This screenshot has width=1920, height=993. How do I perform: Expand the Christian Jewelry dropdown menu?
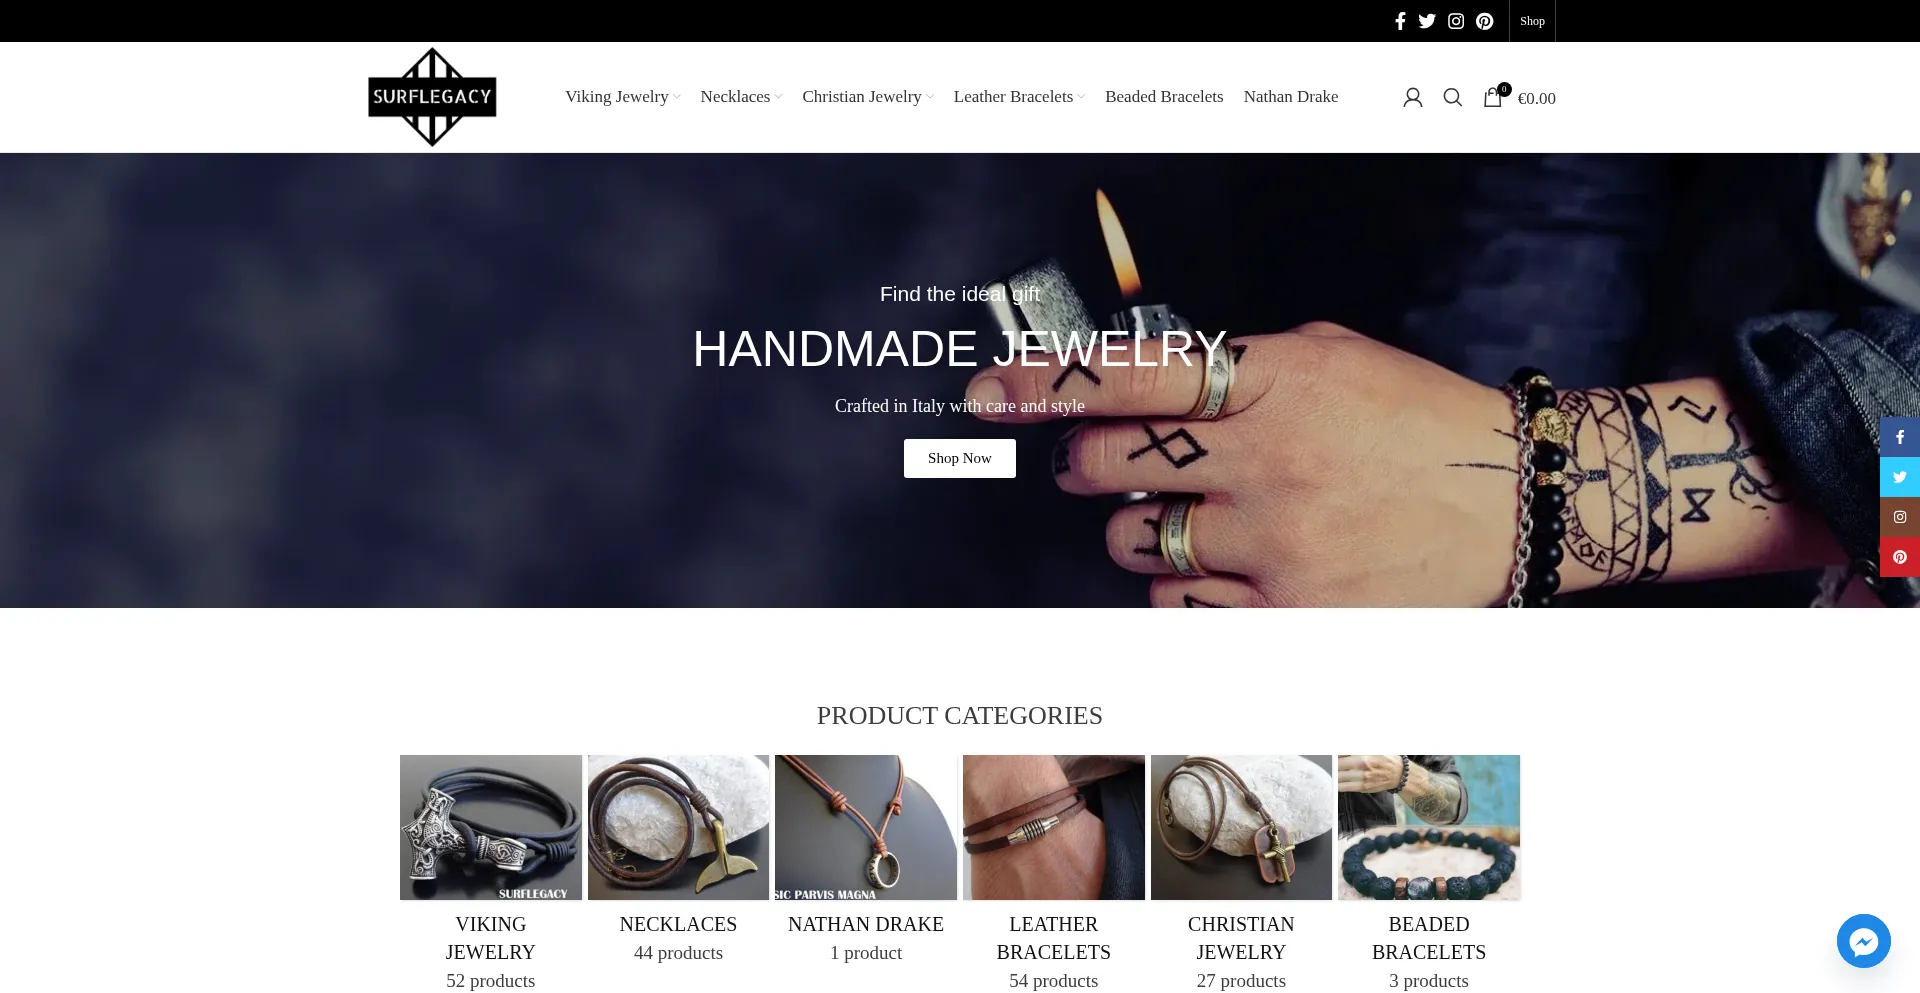coord(867,97)
